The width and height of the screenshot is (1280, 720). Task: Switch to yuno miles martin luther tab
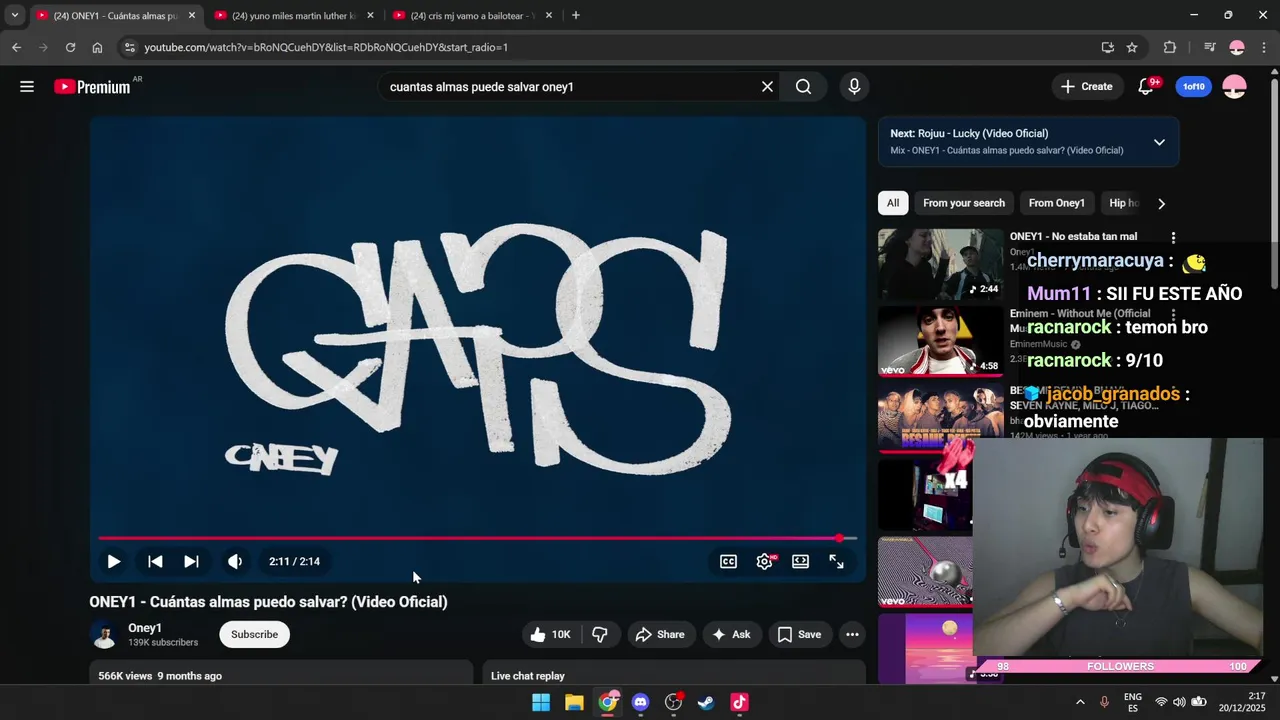tap(293, 15)
